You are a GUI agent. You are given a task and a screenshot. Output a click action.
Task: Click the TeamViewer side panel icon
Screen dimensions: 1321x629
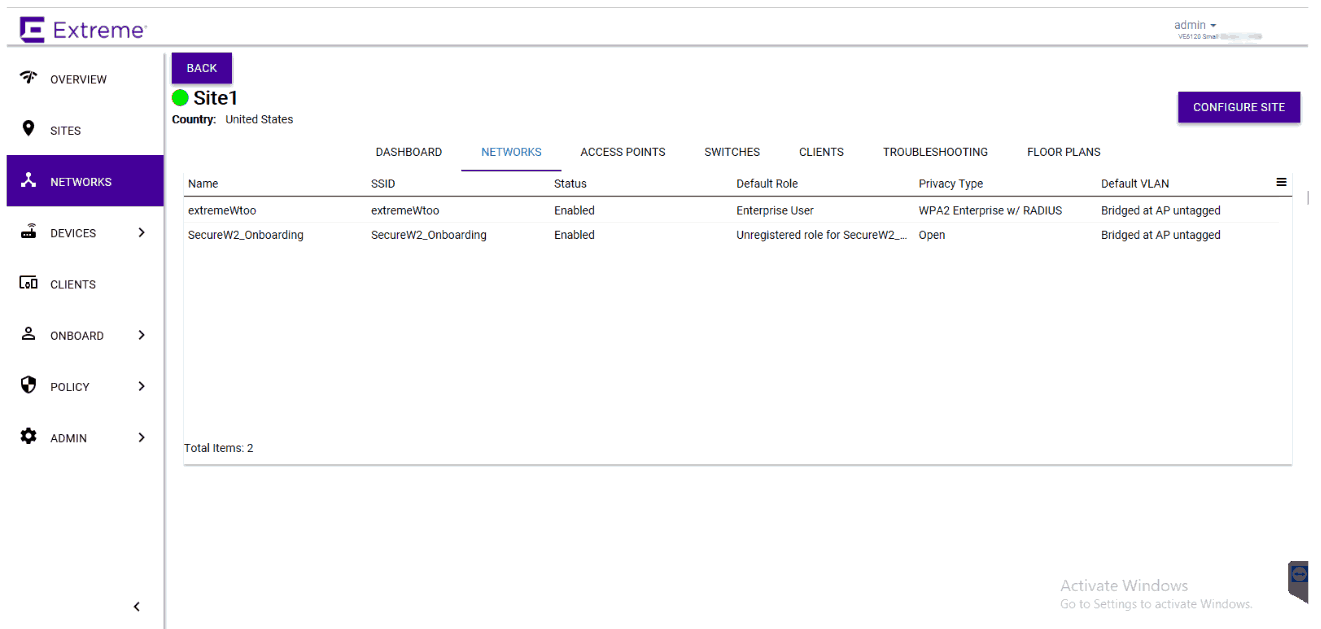1299,575
